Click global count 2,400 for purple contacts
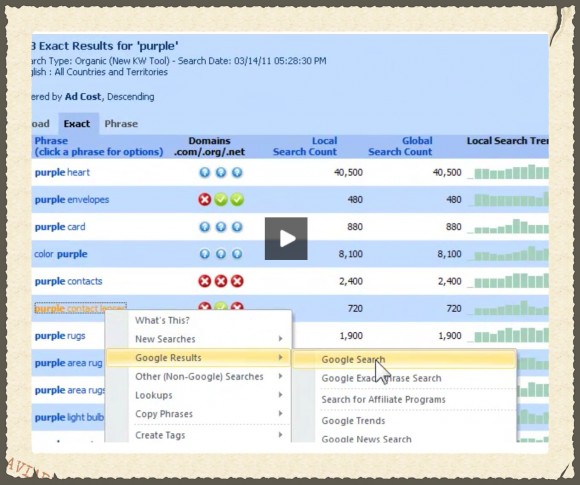This screenshot has width=580, height=485. [449, 281]
